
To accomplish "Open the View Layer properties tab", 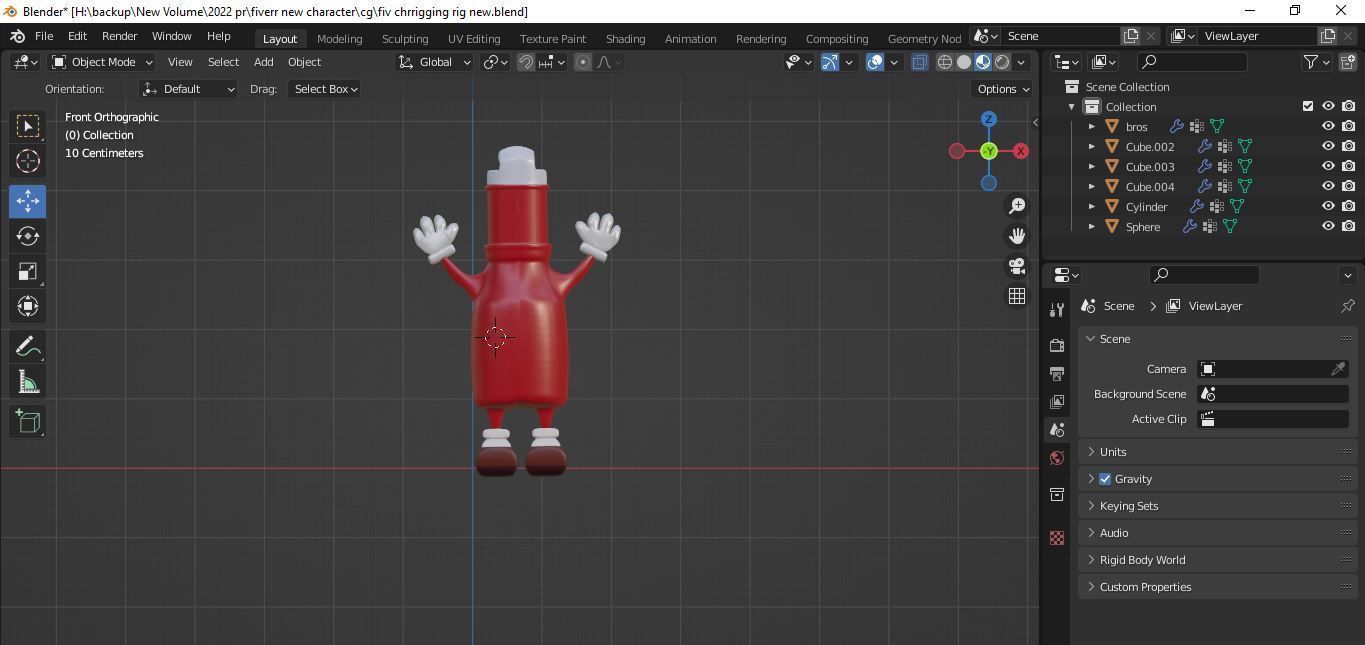I will (x=1057, y=401).
